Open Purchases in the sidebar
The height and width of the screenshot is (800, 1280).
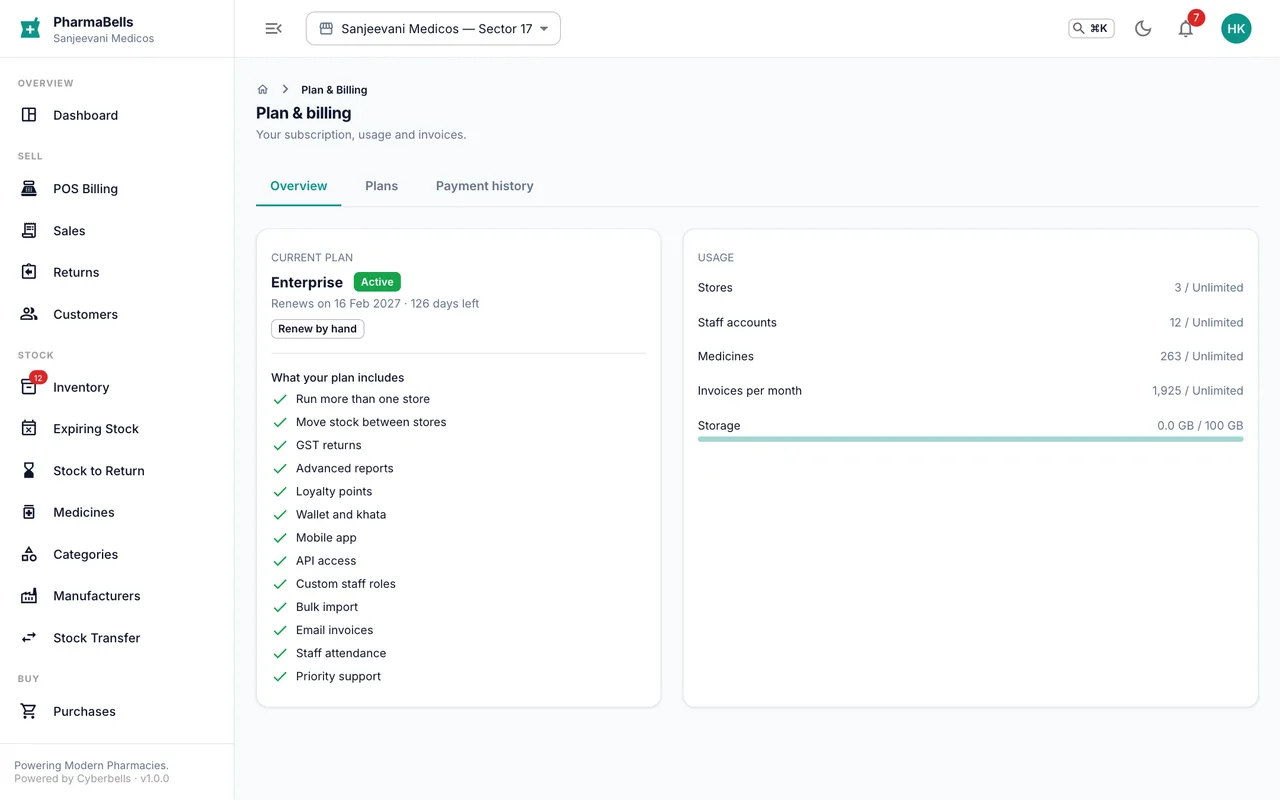pos(117,711)
